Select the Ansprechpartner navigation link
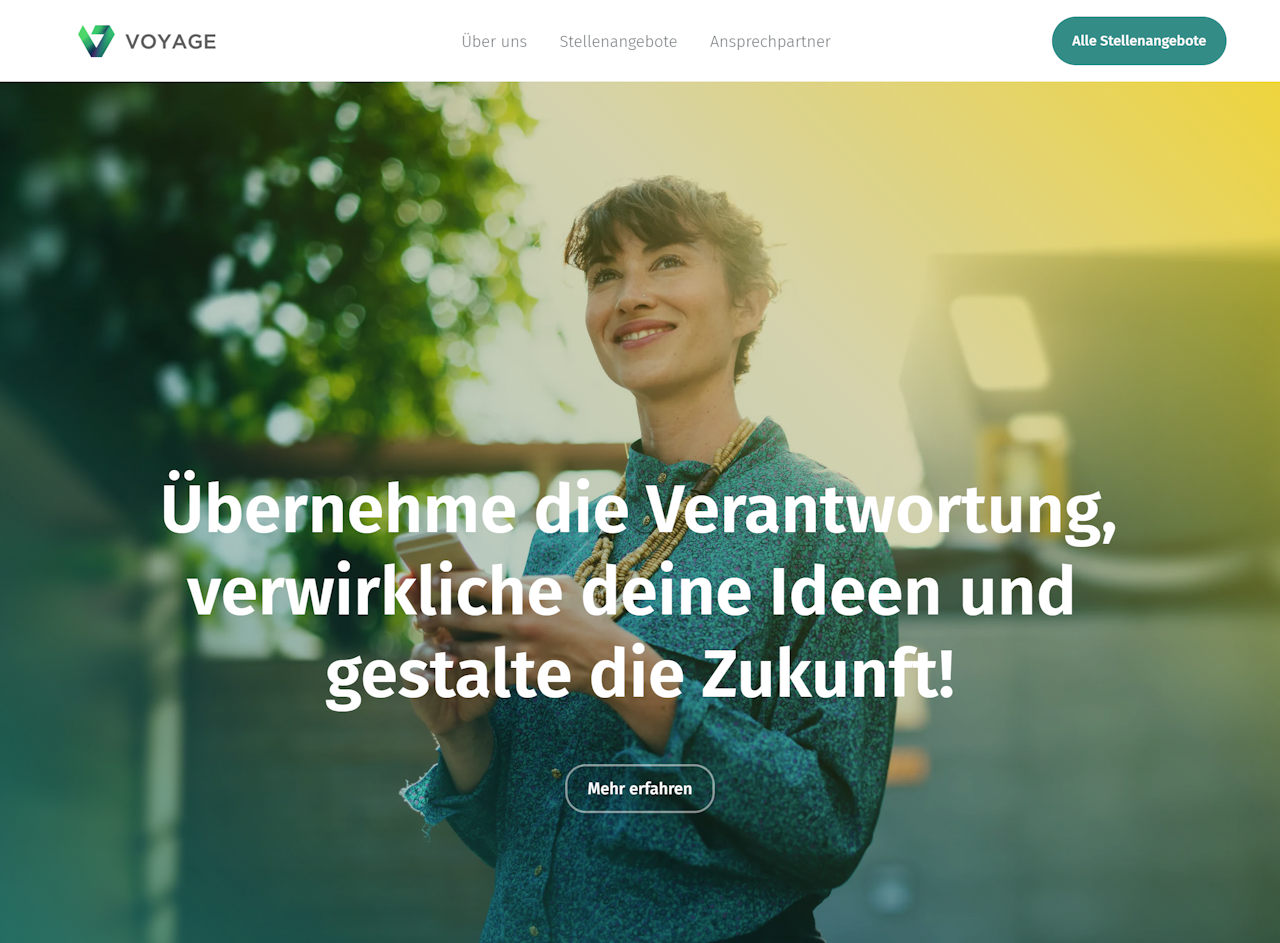 (770, 41)
